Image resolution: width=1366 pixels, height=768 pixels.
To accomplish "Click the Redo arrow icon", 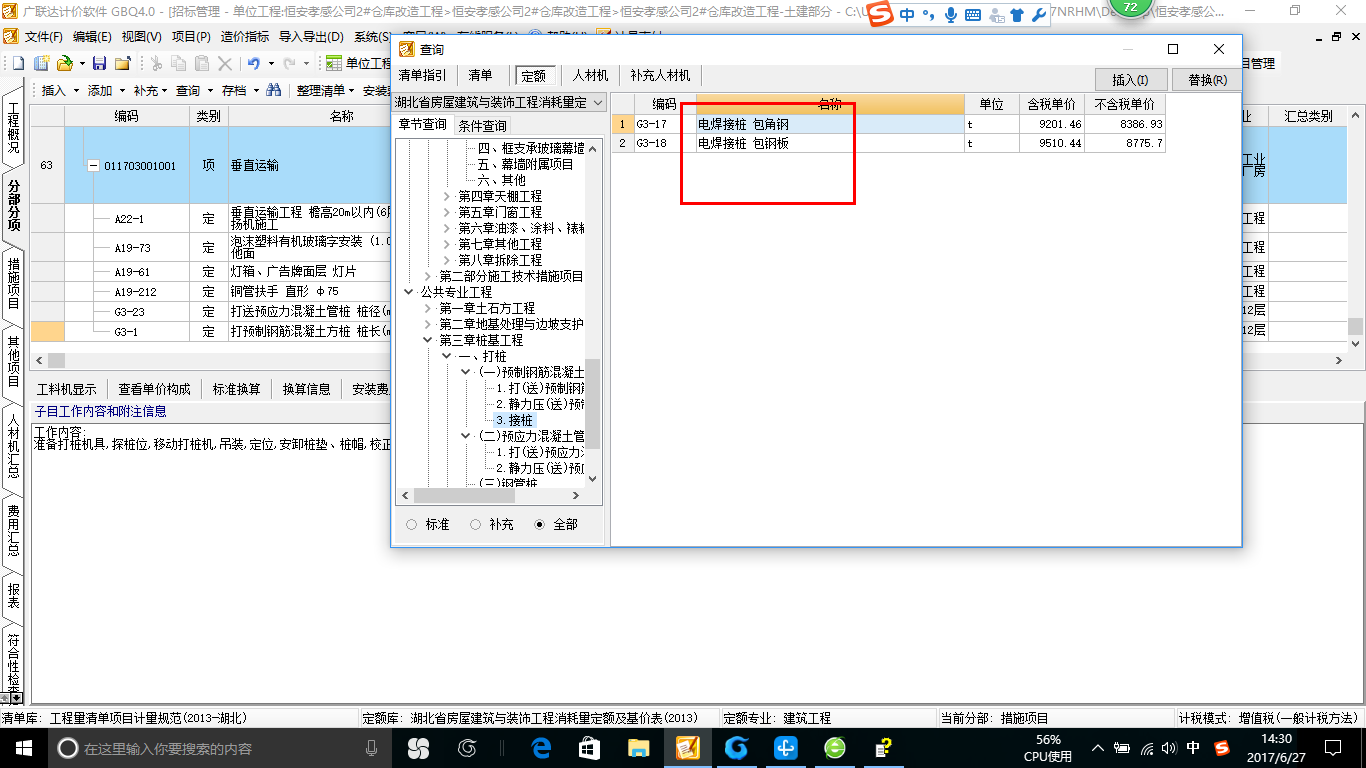I will pos(290,63).
